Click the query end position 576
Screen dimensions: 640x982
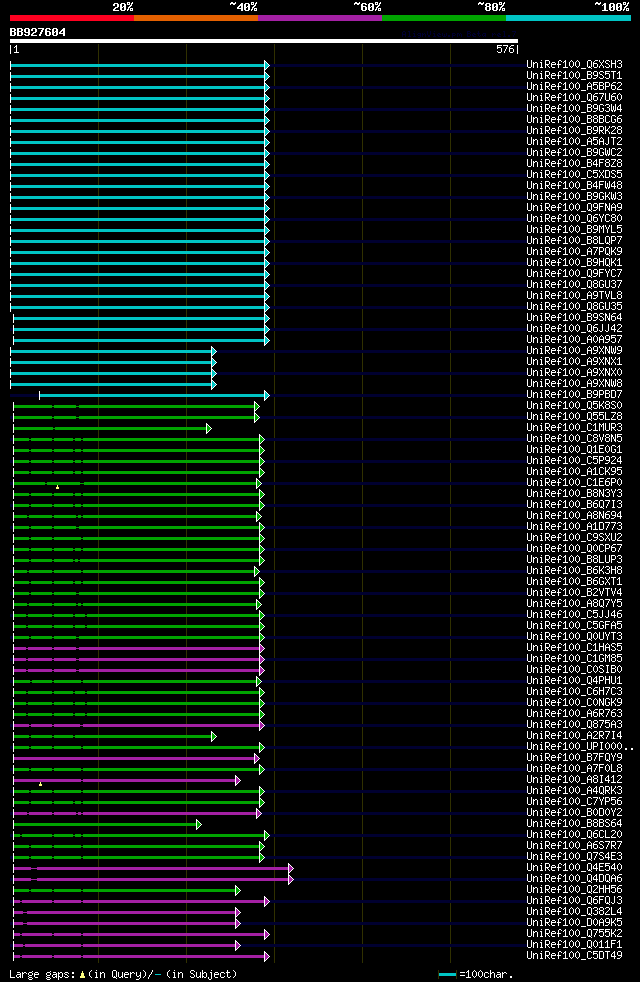[505, 49]
